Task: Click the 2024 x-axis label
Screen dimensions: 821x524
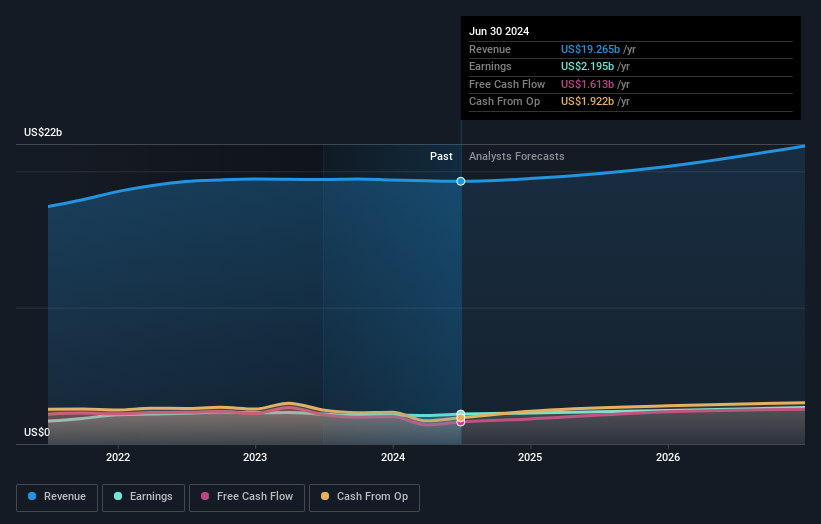Action: point(393,457)
